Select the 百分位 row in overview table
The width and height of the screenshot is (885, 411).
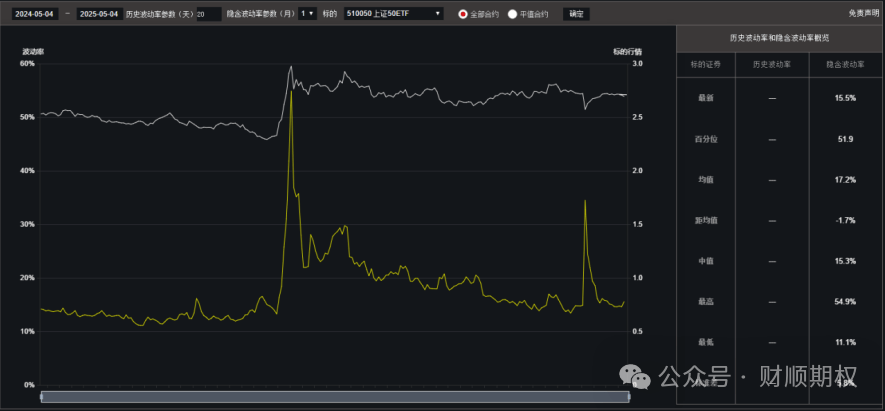pos(706,138)
